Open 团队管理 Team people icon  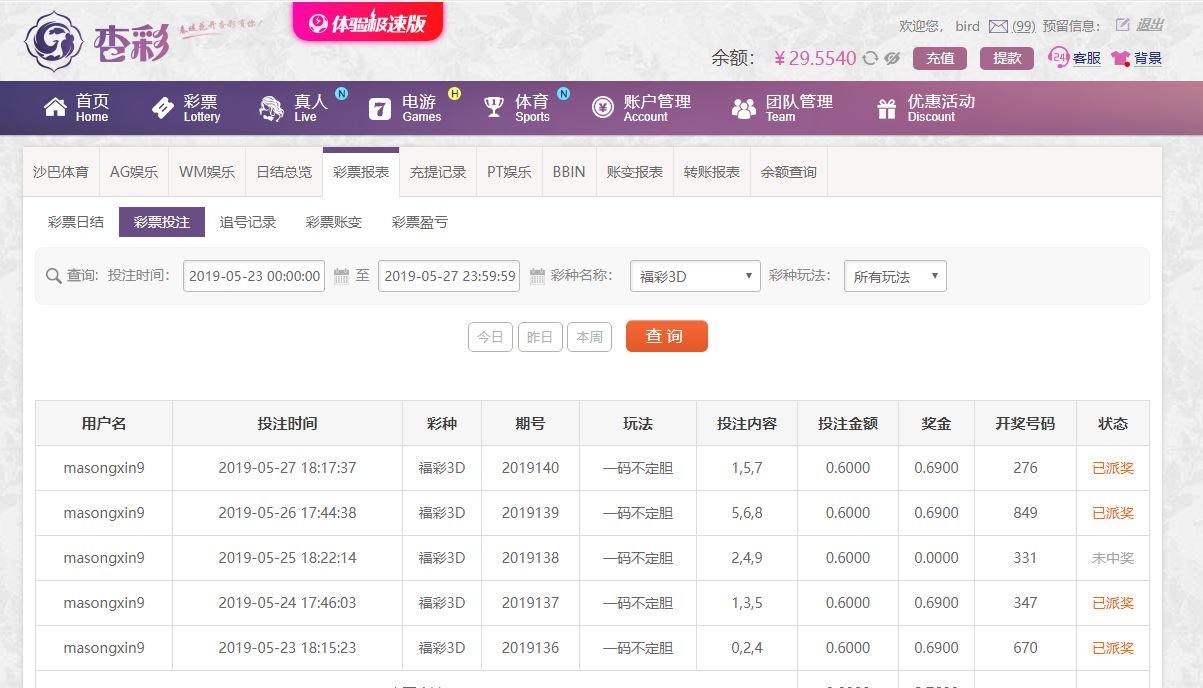[x=744, y=108]
